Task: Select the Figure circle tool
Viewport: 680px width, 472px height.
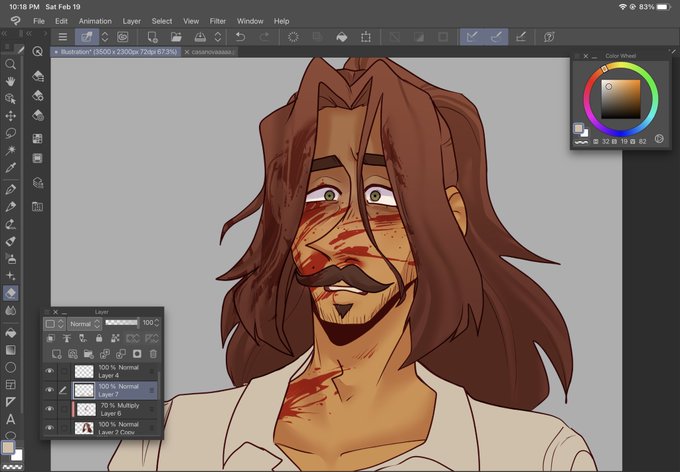Action: pos(10,367)
